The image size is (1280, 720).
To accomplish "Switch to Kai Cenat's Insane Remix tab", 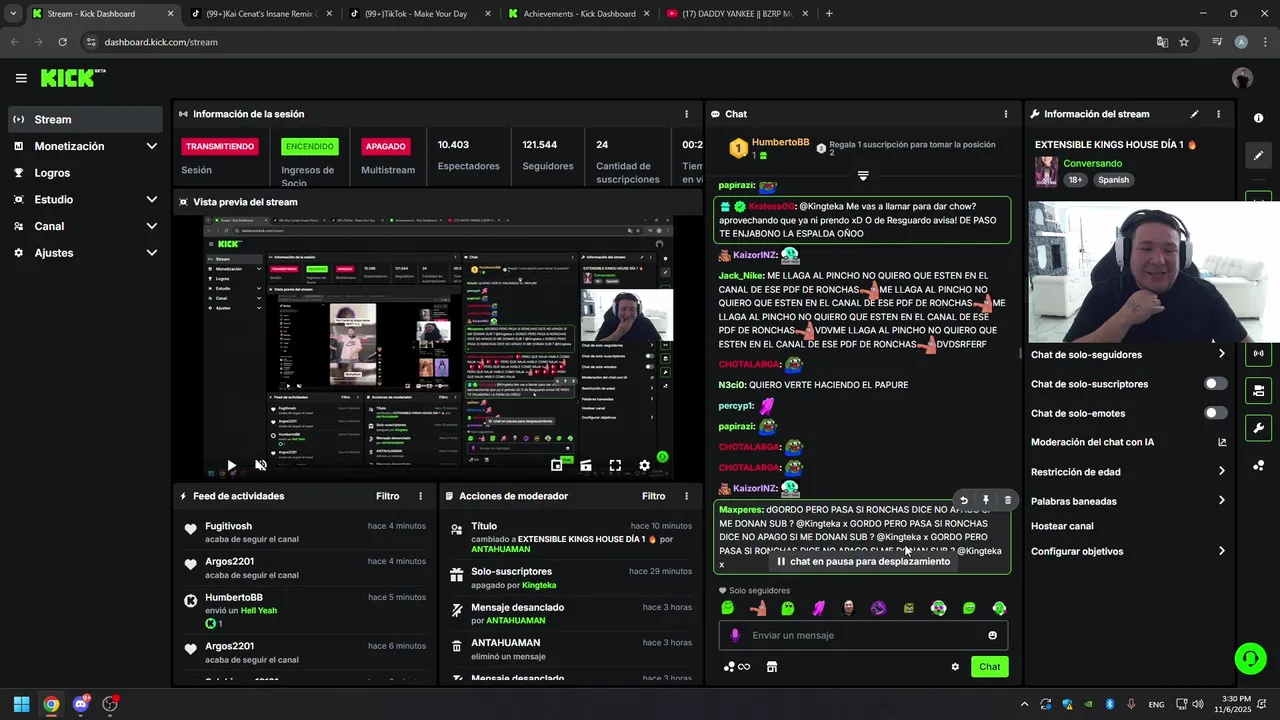I will point(260,14).
